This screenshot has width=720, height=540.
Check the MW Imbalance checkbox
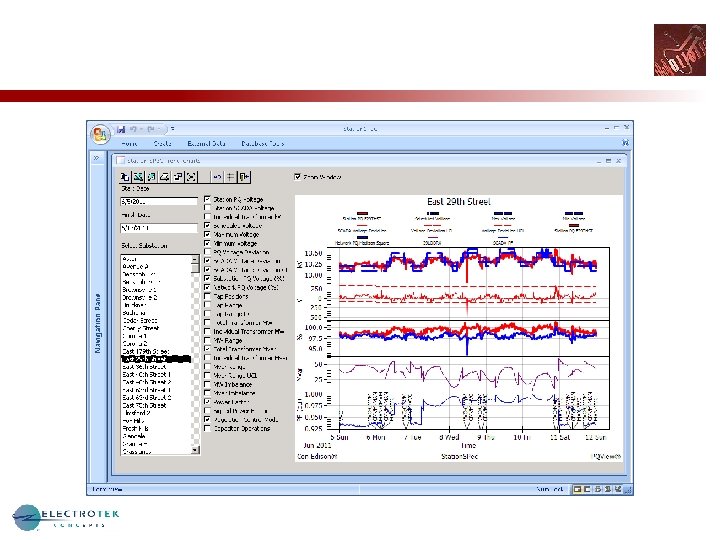click(x=207, y=384)
